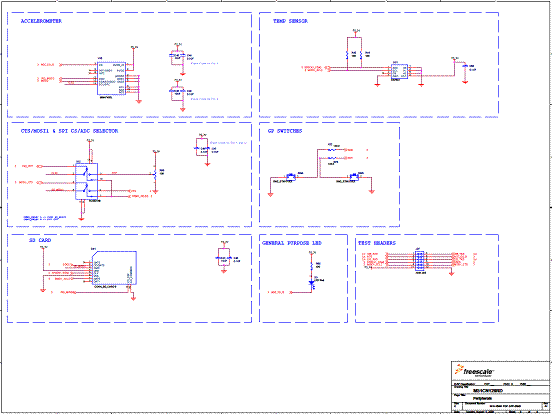553x415 pixels.
Task: Select the SD card connector symbol
Action: [x=114, y=268]
